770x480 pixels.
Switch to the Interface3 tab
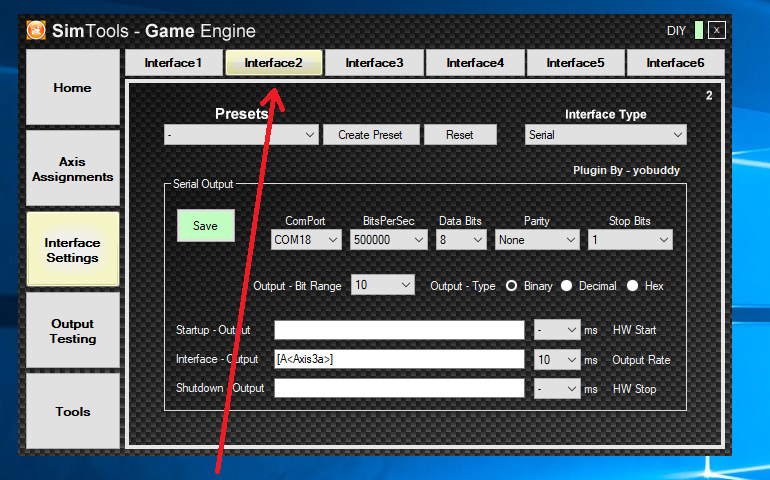(374, 63)
